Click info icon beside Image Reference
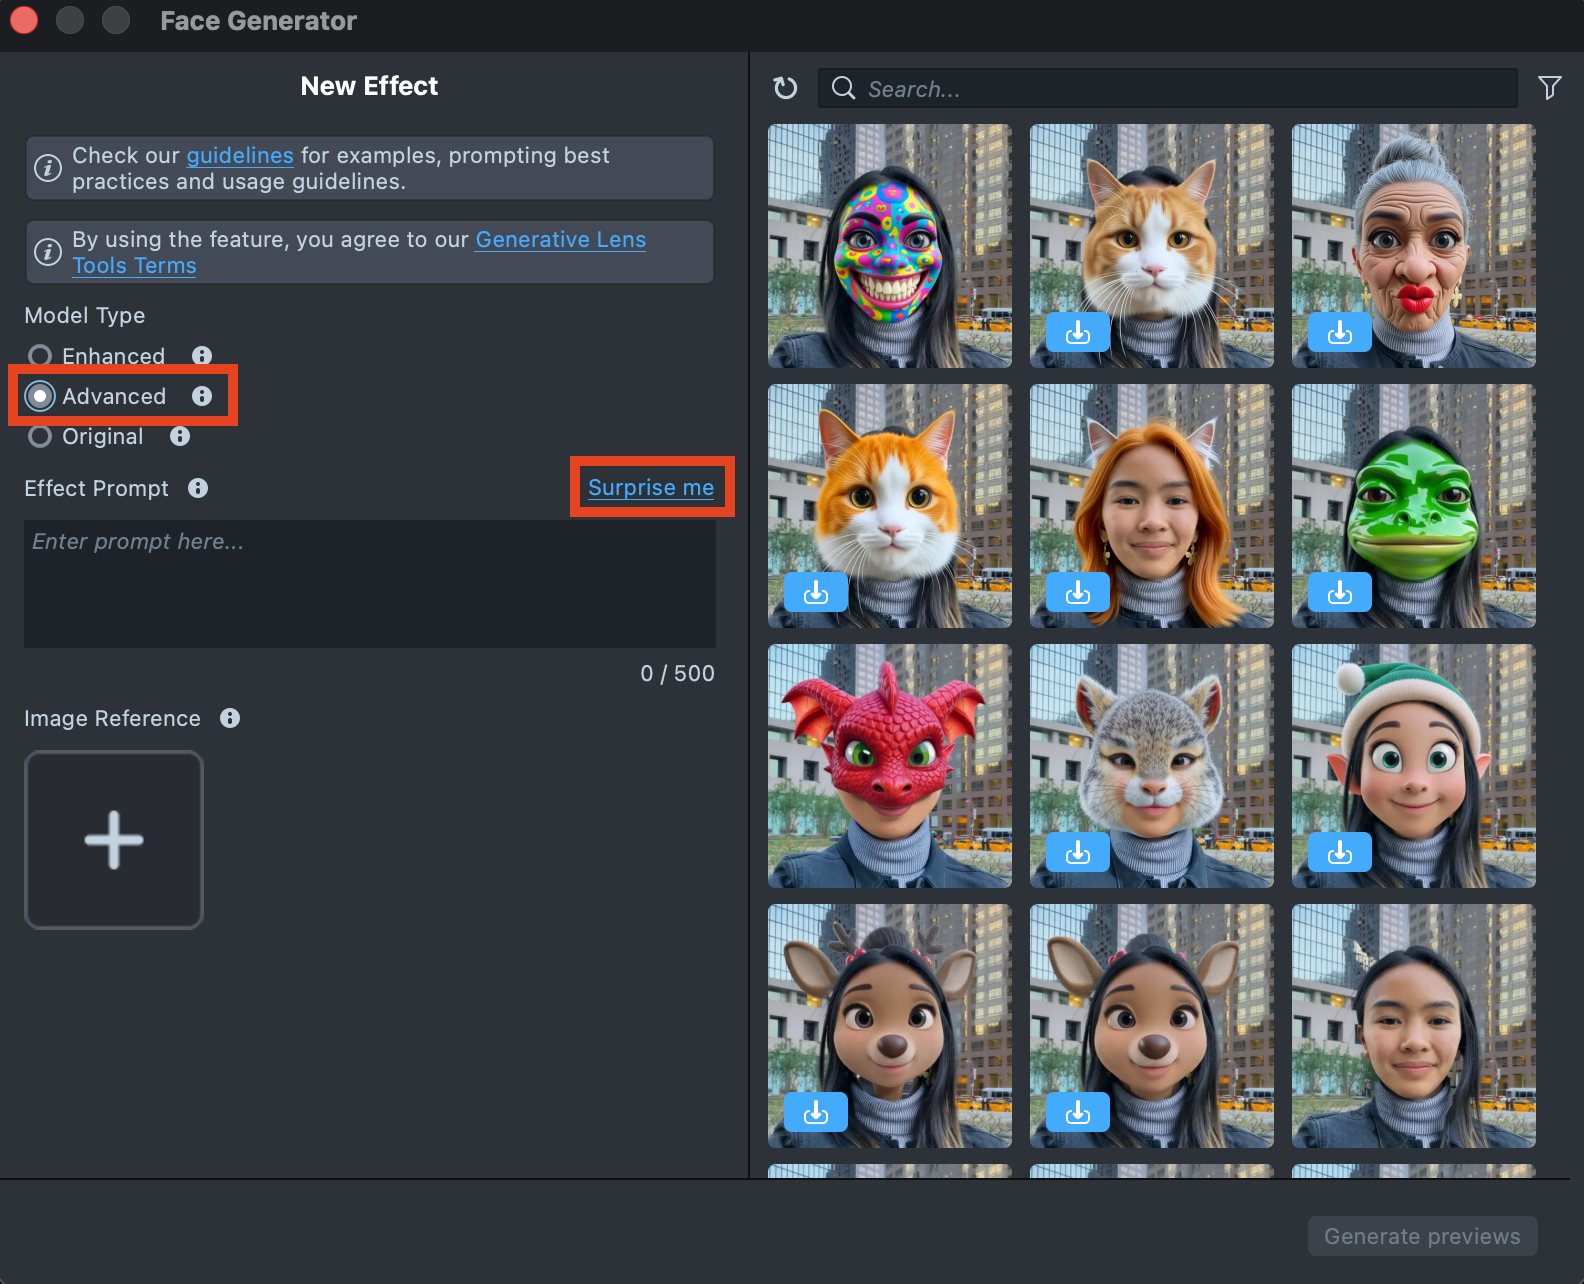Viewport: 1584px width, 1284px height. pos(230,718)
